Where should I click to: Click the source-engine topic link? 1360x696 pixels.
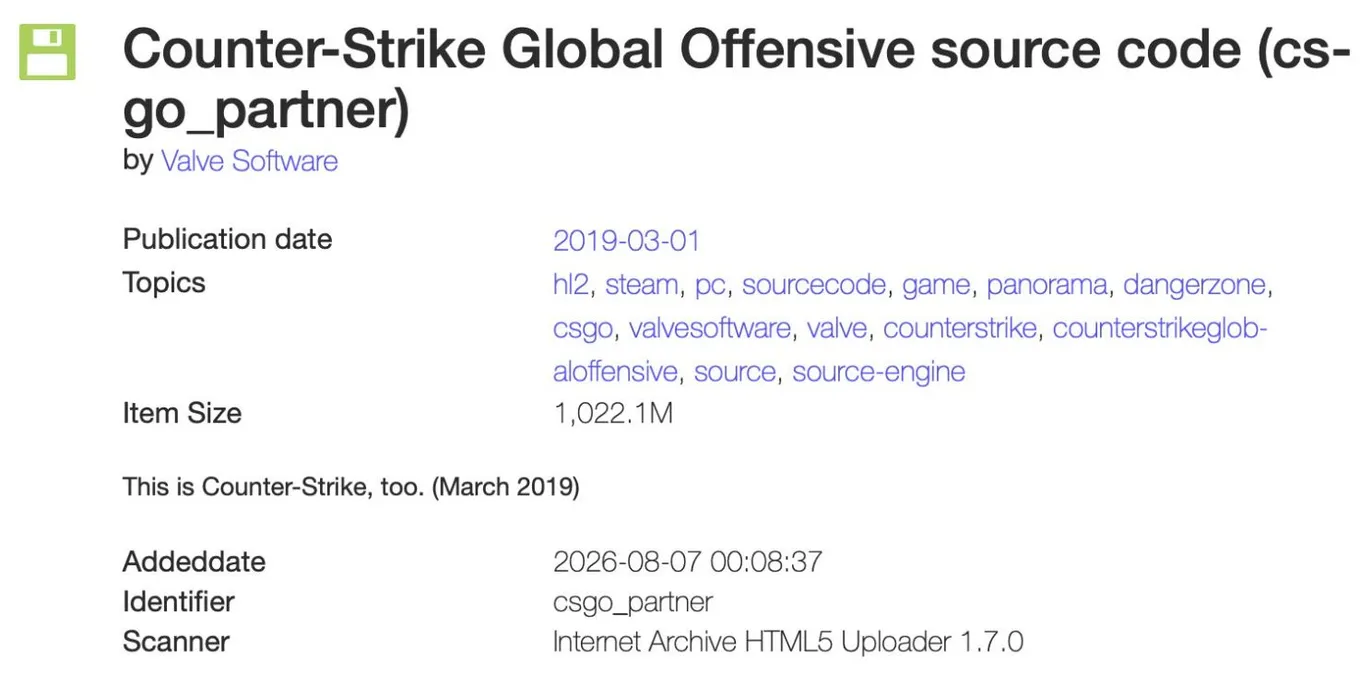(879, 372)
